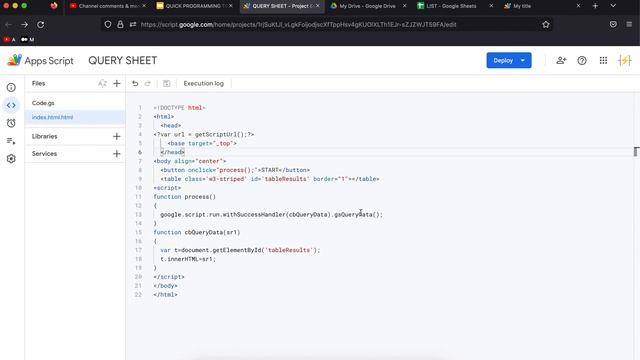Open the browser hamburger menu
The height and width of the screenshot is (360, 640).
(629, 24)
